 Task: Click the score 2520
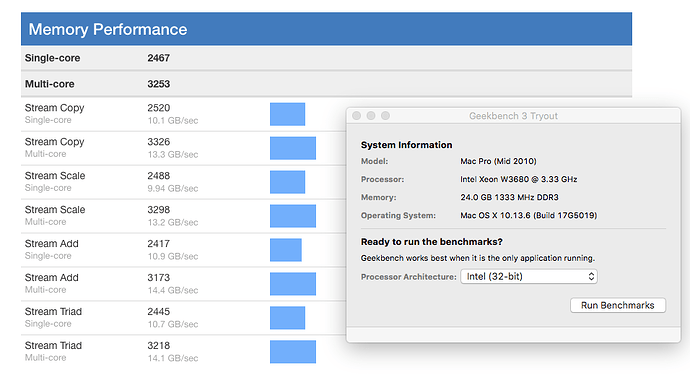click(x=158, y=108)
